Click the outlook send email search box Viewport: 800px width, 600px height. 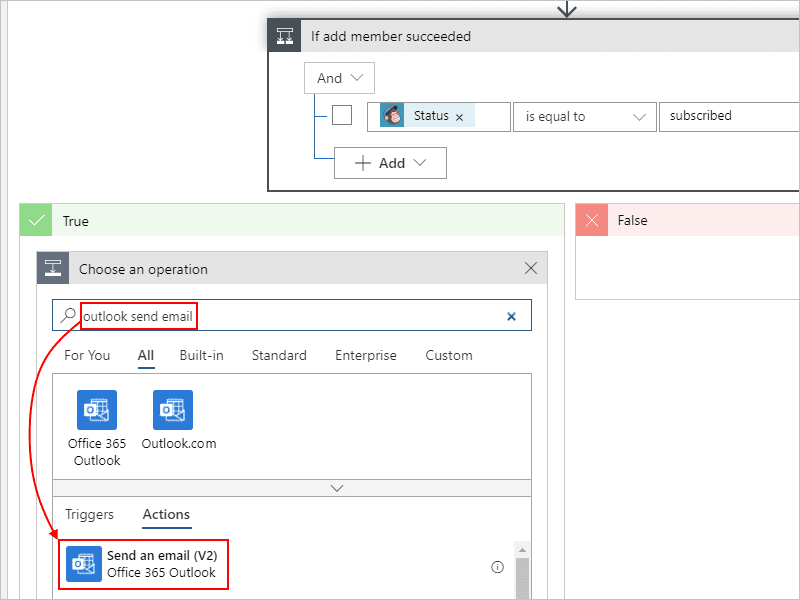point(291,315)
